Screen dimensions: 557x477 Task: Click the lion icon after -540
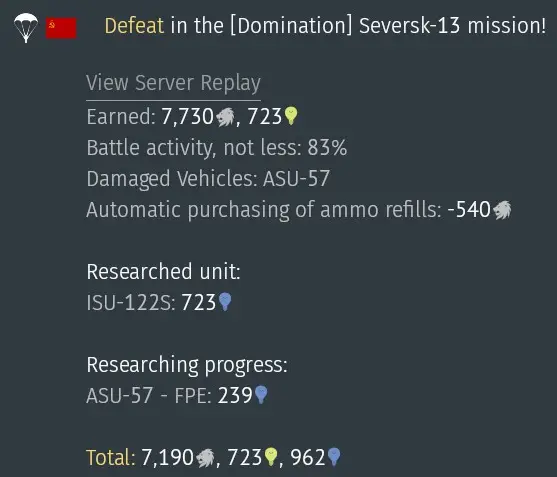[502, 210]
